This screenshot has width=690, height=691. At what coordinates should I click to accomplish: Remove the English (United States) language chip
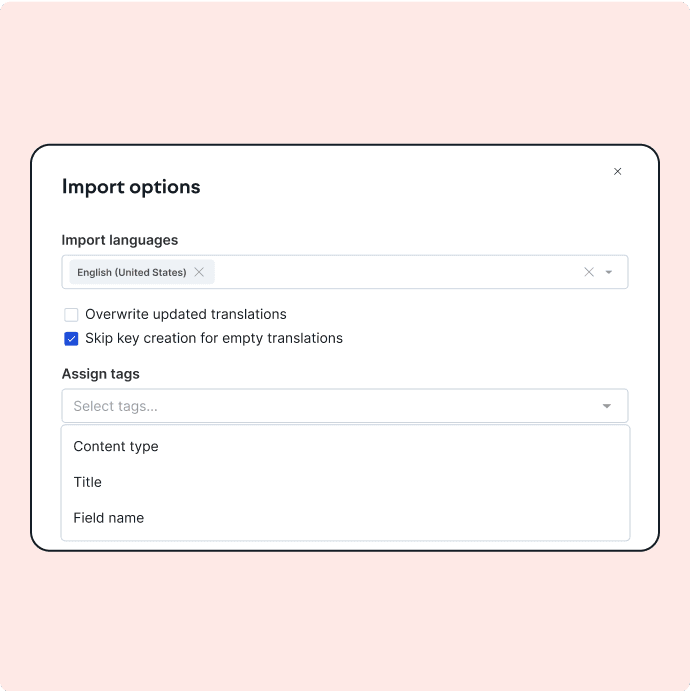point(199,272)
